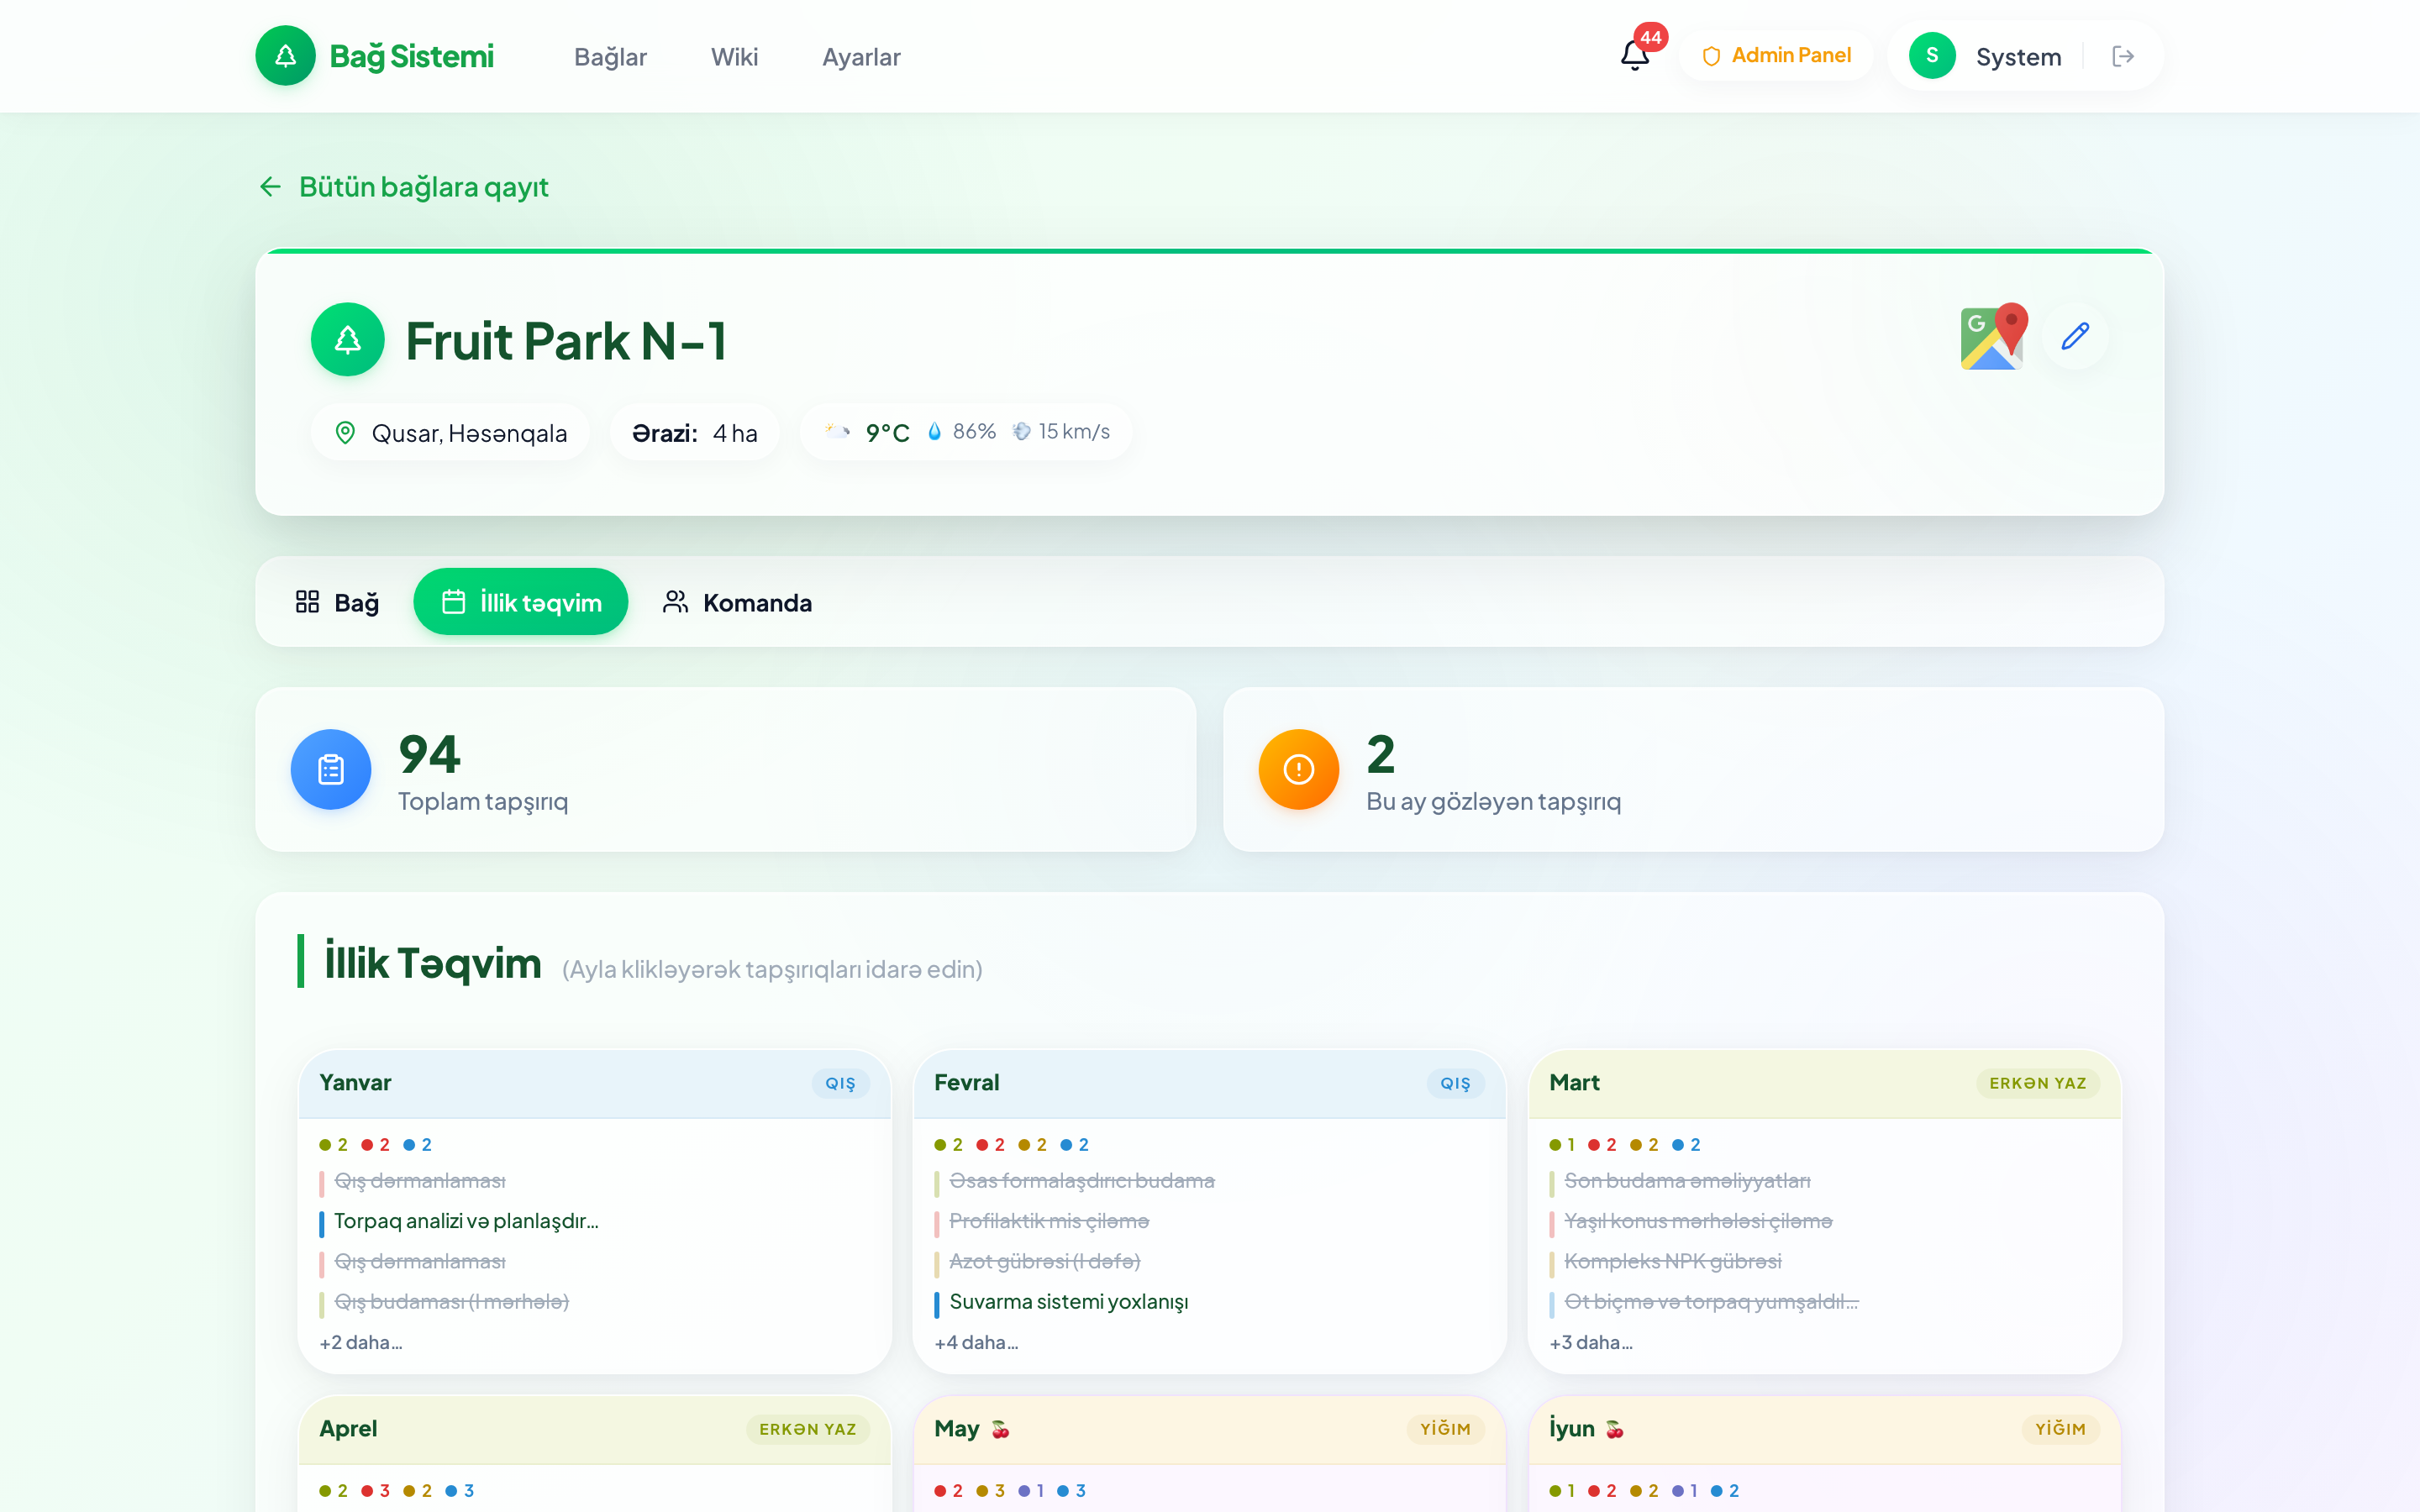The image size is (2420, 1512).
Task: Open the İyun month card
Action: pyautogui.click(x=1825, y=1454)
